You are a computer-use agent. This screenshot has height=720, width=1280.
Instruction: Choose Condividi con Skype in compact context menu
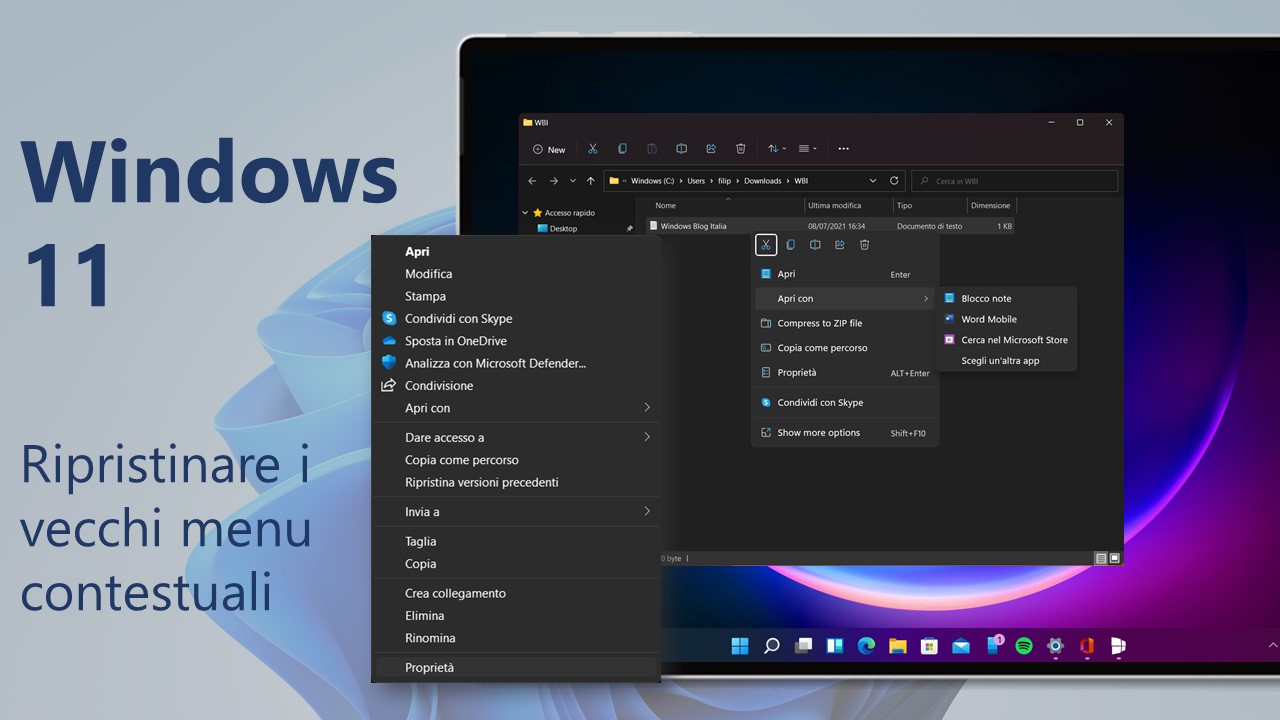tap(845, 402)
